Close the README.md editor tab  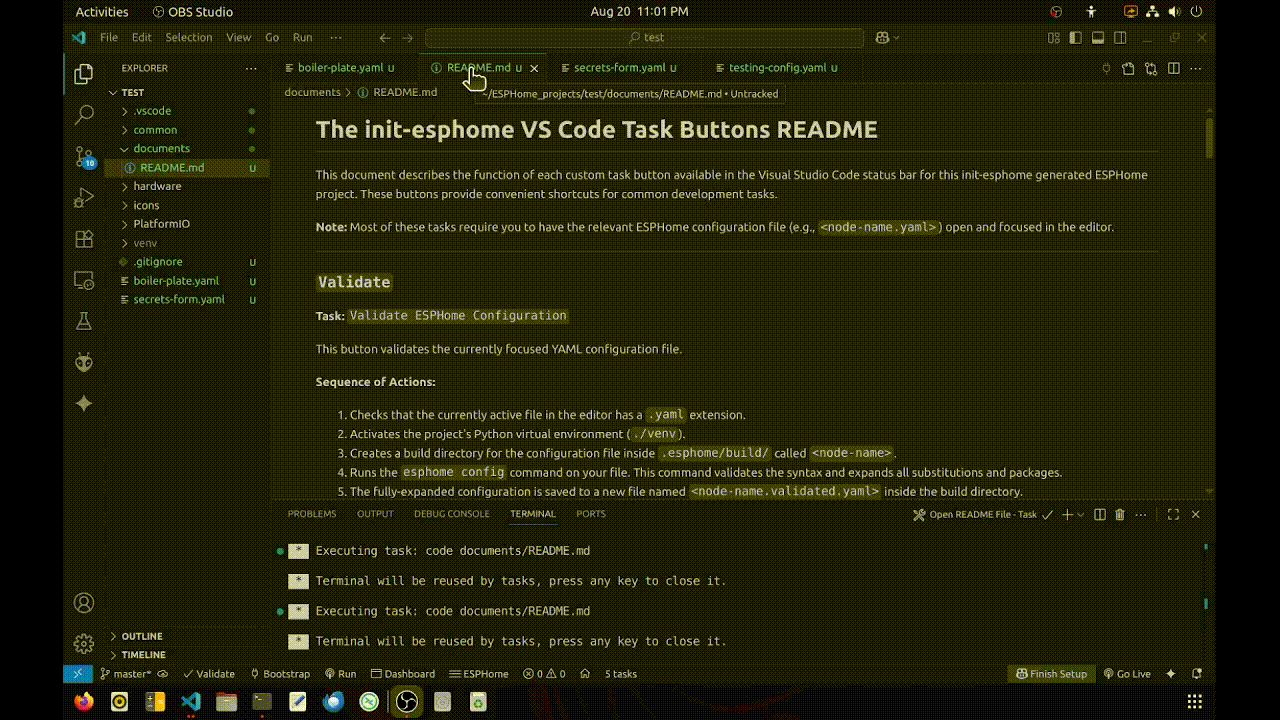[x=534, y=68]
